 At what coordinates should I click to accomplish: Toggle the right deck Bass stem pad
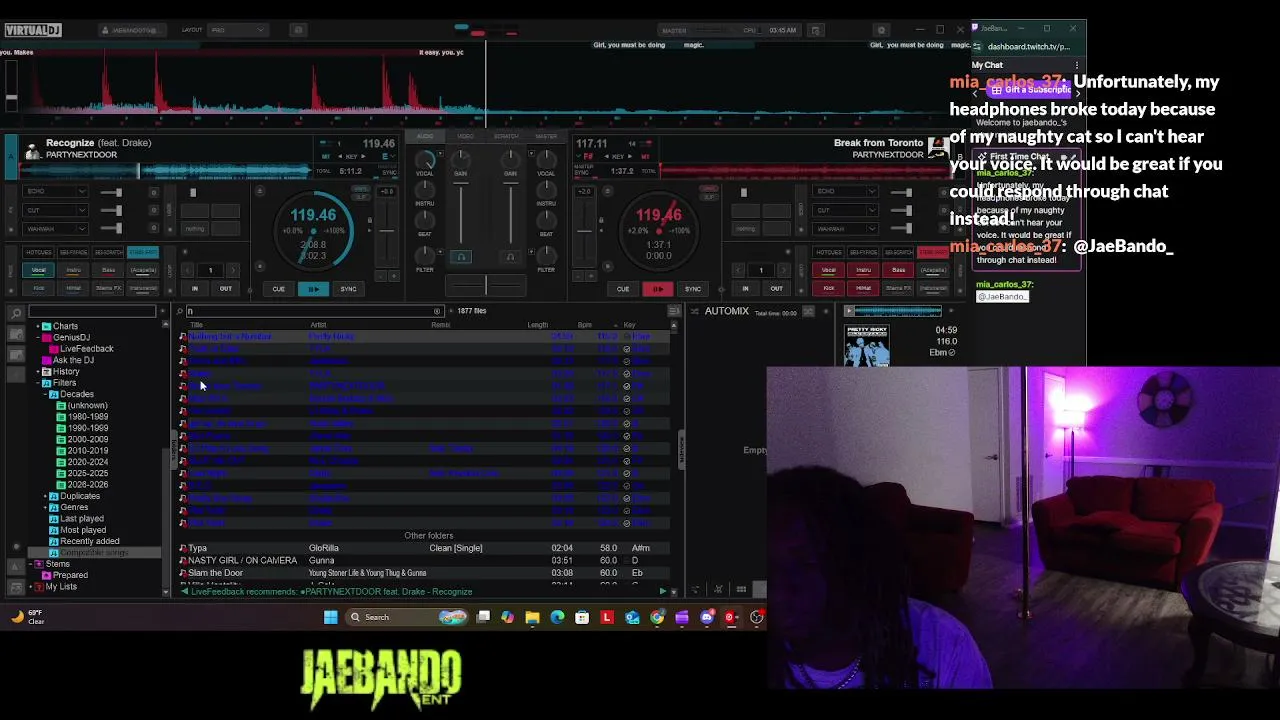(898, 270)
